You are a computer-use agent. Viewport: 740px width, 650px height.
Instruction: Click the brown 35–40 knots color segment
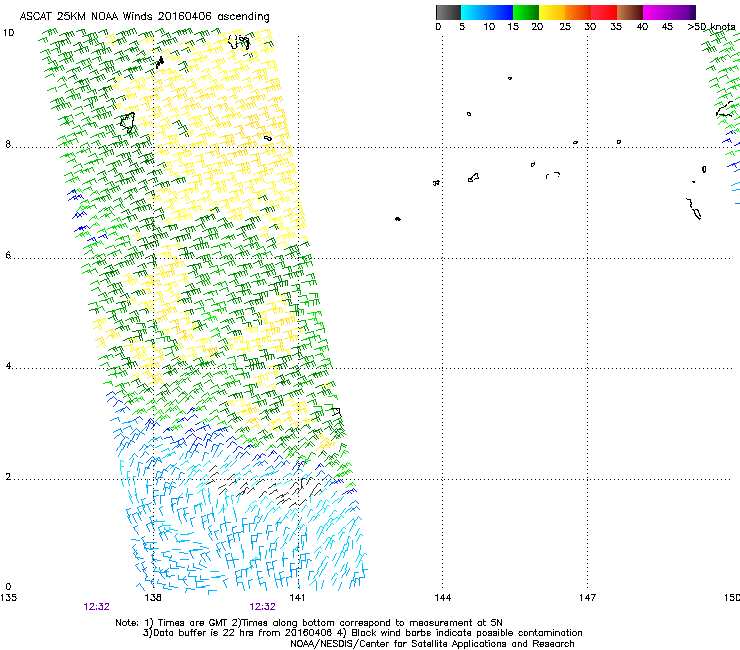[x=630, y=12]
